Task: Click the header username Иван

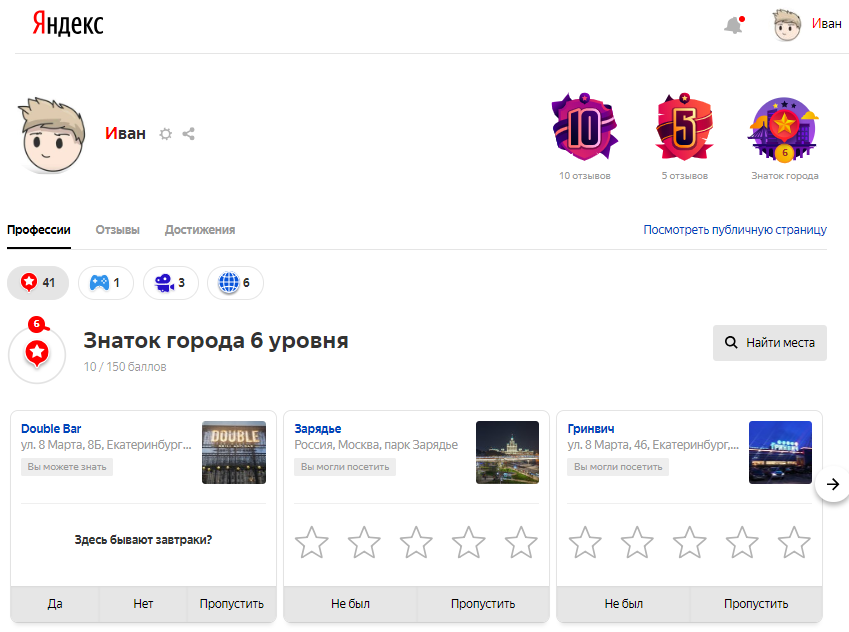Action: click(826, 24)
